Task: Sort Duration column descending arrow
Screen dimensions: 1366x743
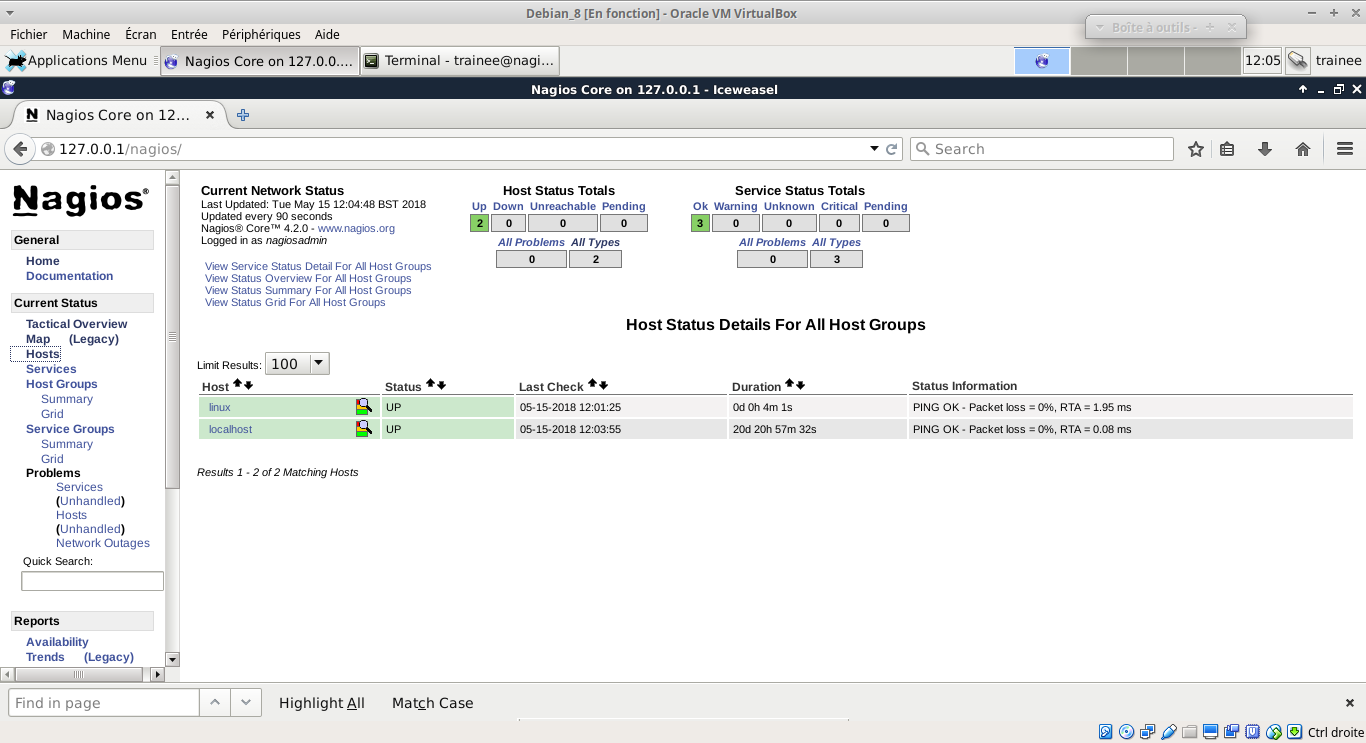Action: [x=800, y=385]
